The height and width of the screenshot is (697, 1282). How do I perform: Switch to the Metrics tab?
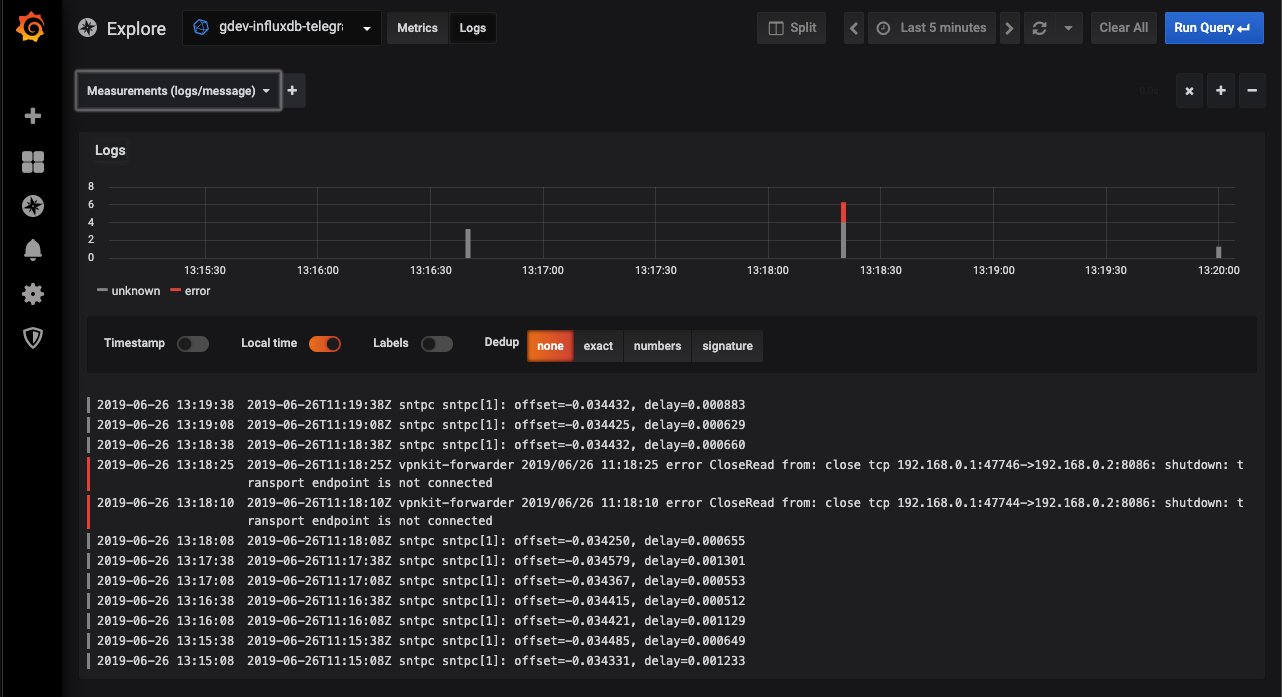(417, 28)
